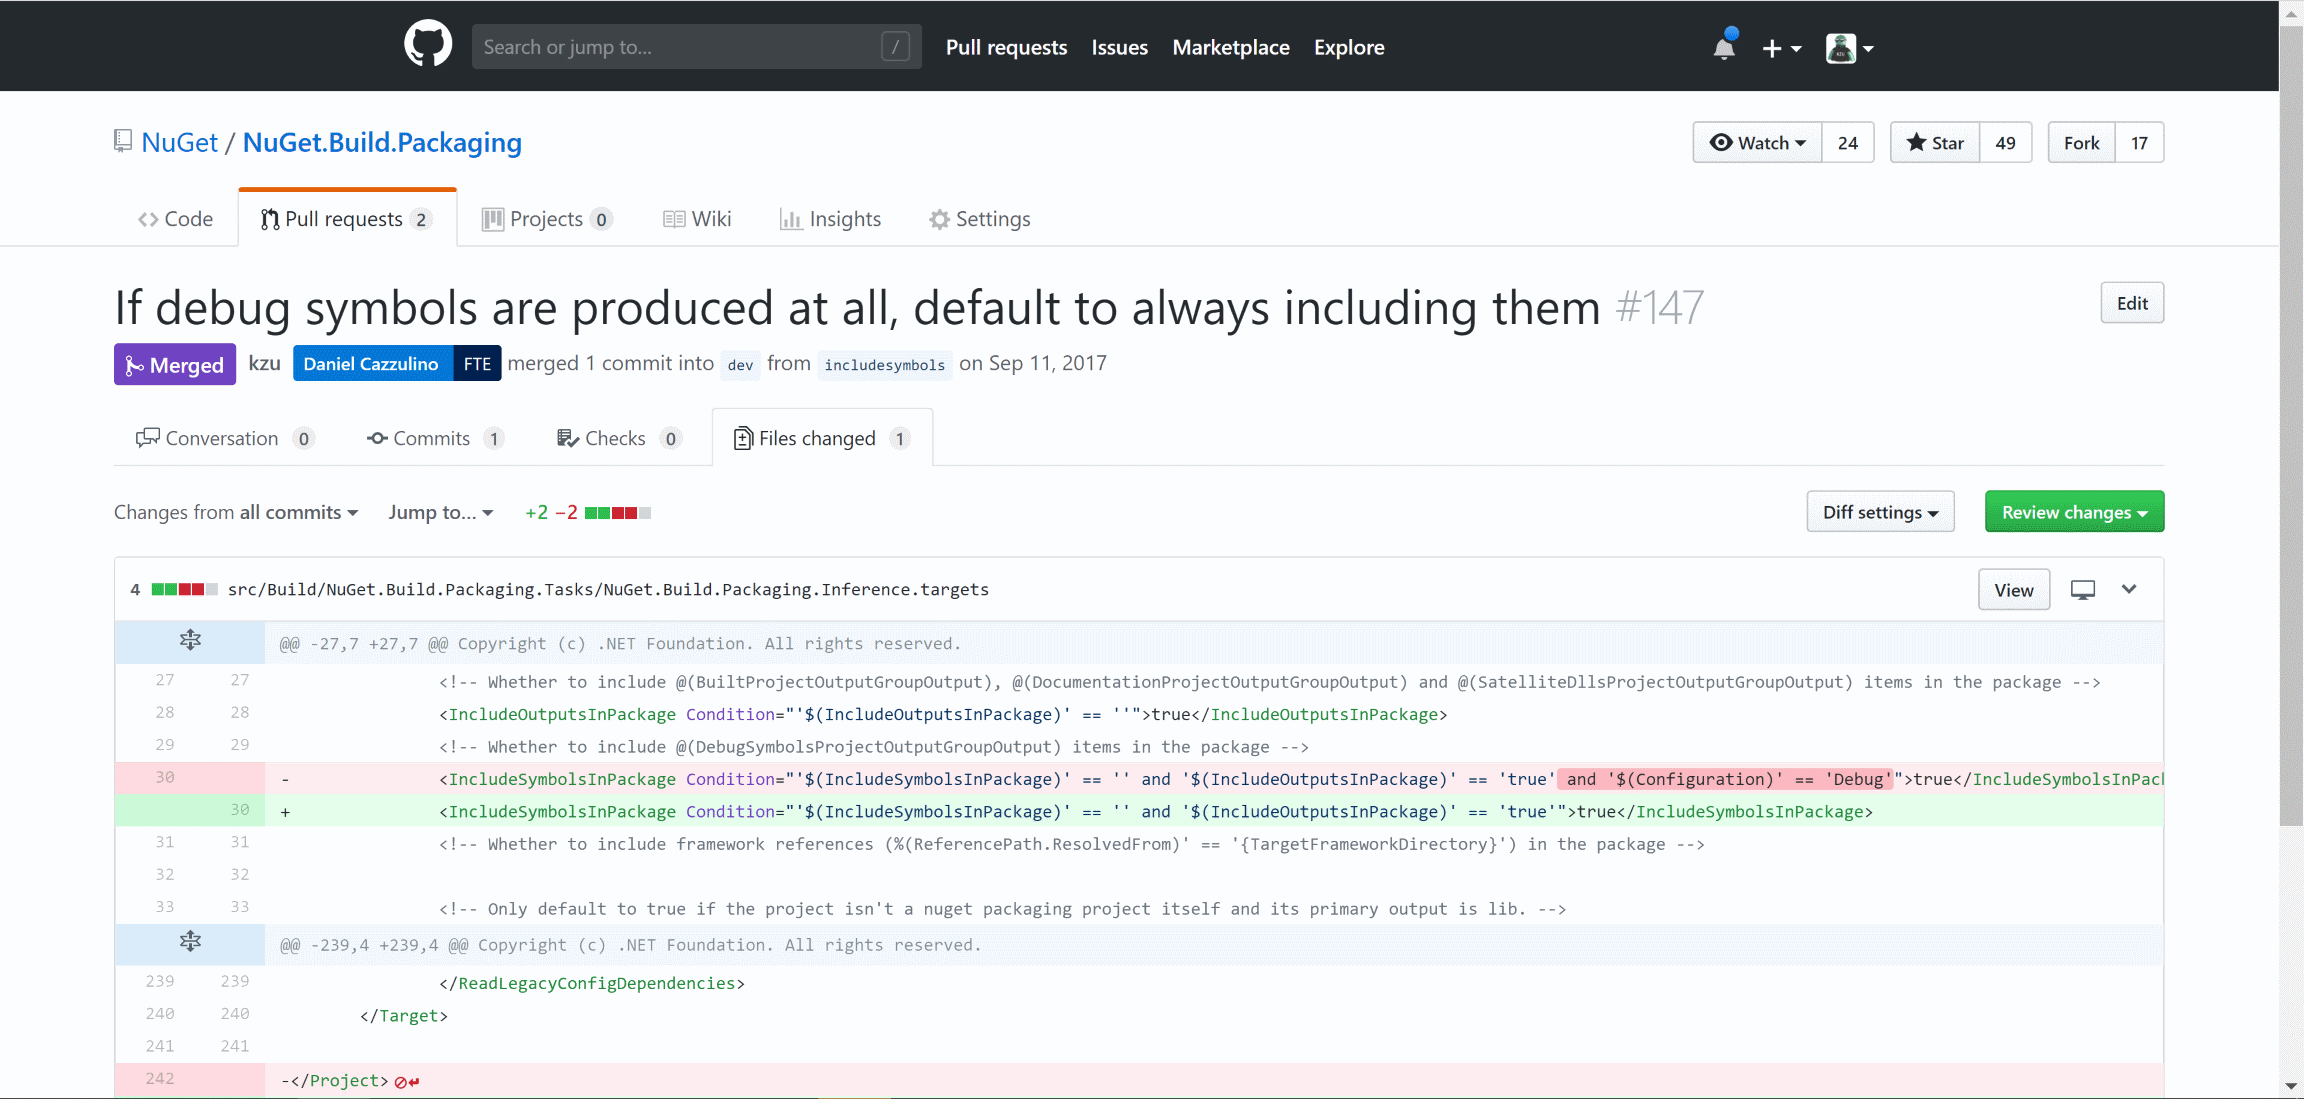Open author kzu profile link
The image size is (2304, 1099).
pyautogui.click(x=264, y=363)
